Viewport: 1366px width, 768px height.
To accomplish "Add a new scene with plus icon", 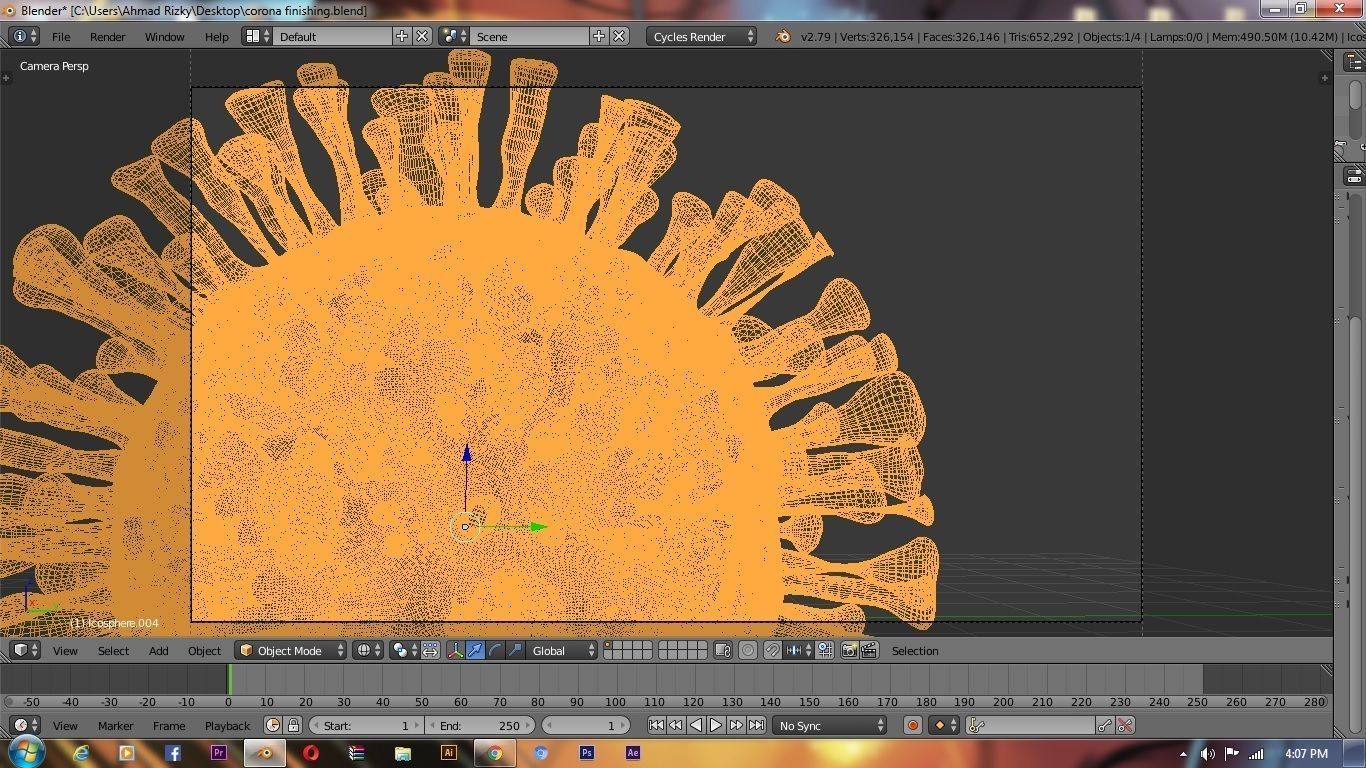I will (x=599, y=36).
